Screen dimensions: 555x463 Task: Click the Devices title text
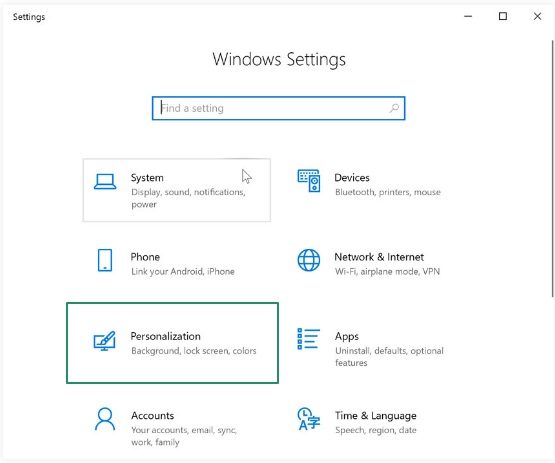[352, 178]
